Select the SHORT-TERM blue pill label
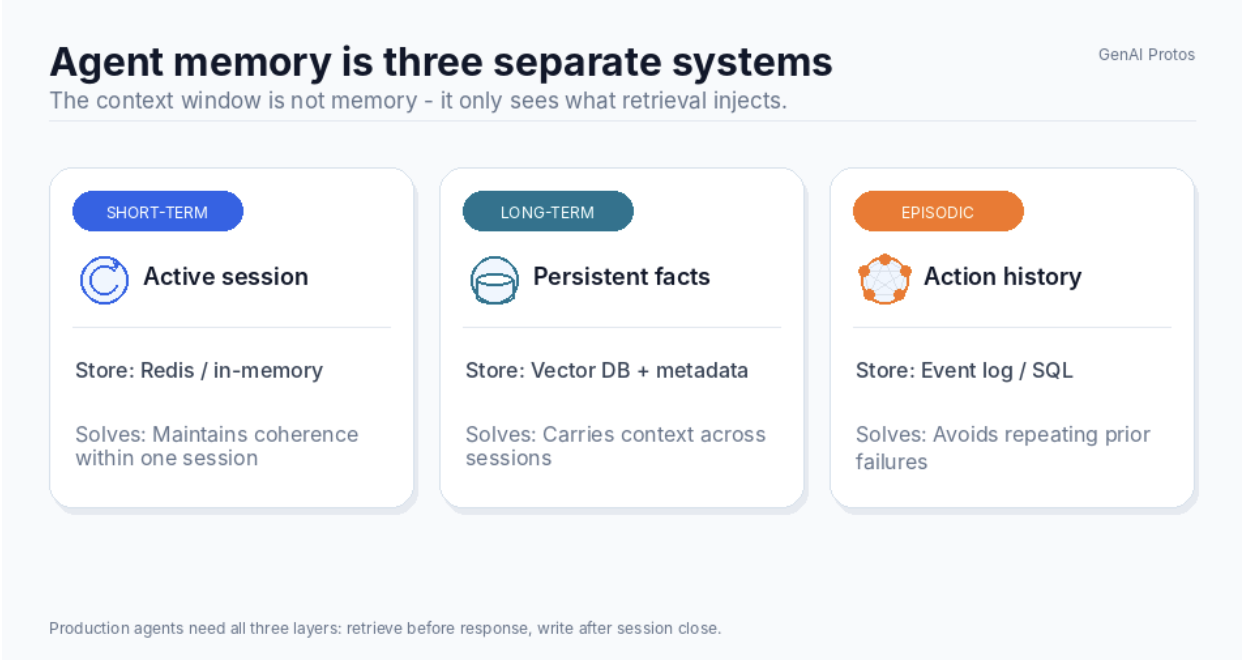 point(158,212)
